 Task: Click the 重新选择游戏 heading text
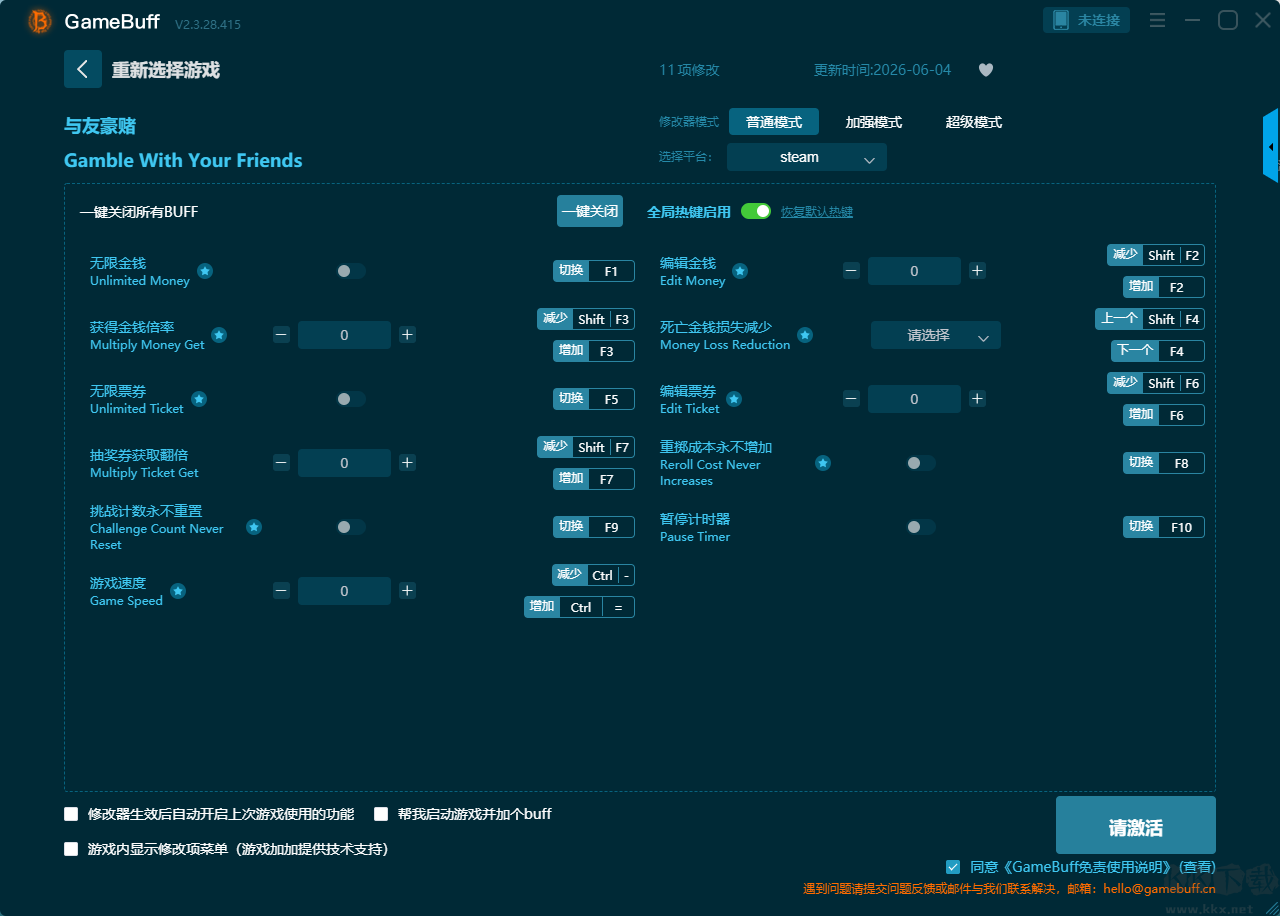[166, 70]
